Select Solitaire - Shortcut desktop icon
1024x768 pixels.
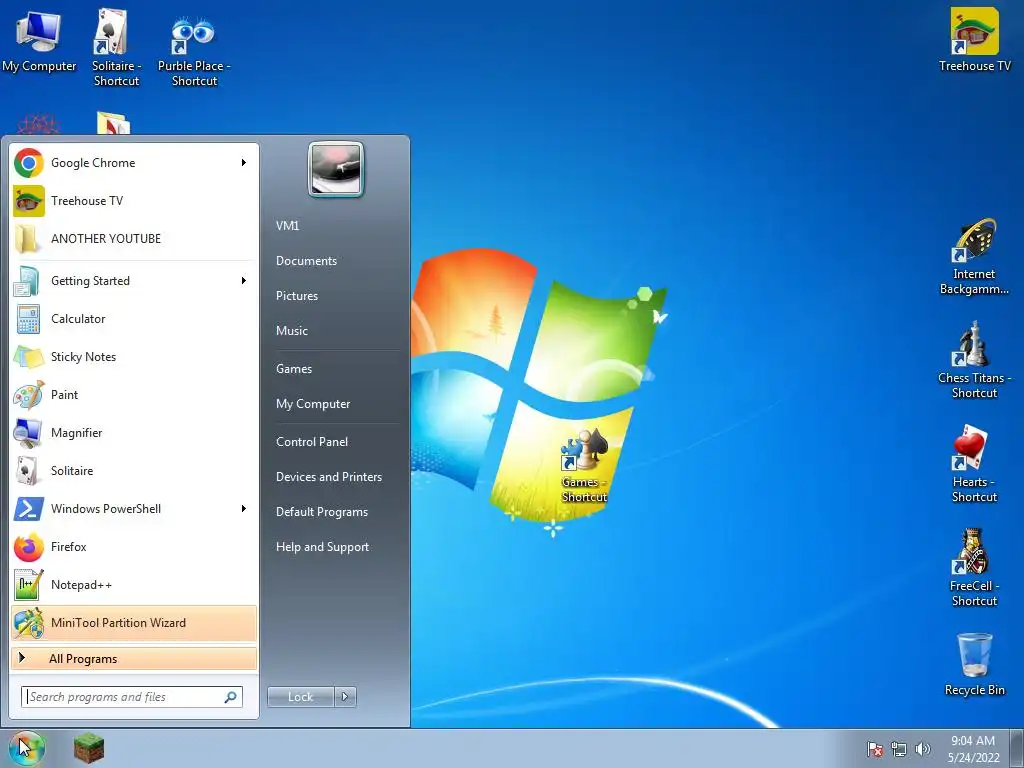point(116,47)
